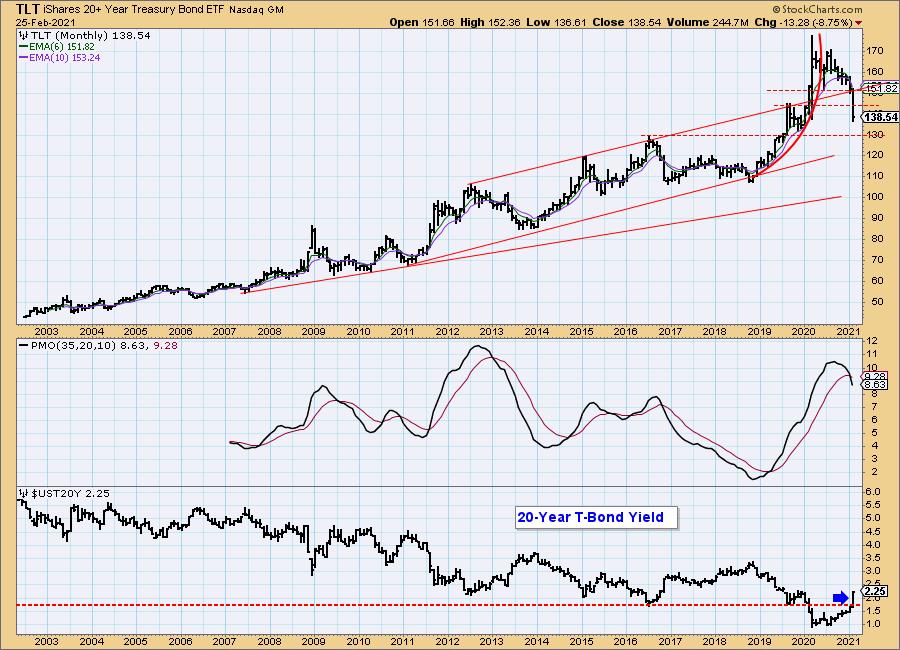Click the 1.0 label on the yield axis
The width and height of the screenshot is (900, 650).
(x=872, y=624)
